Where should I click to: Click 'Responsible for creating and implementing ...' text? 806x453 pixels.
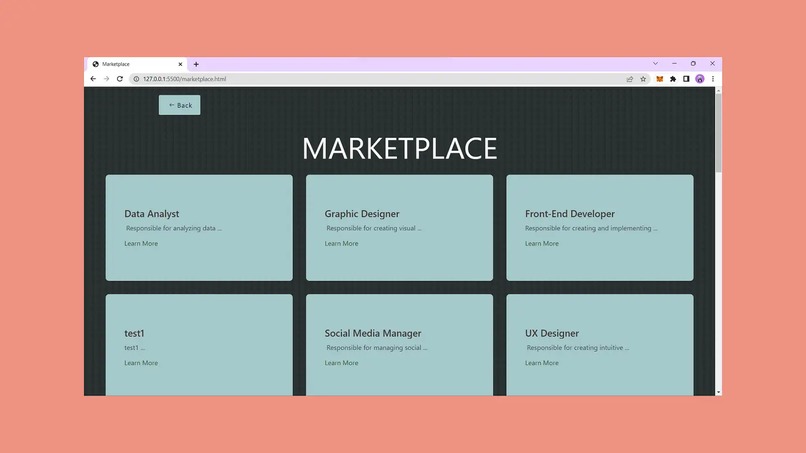pos(591,228)
